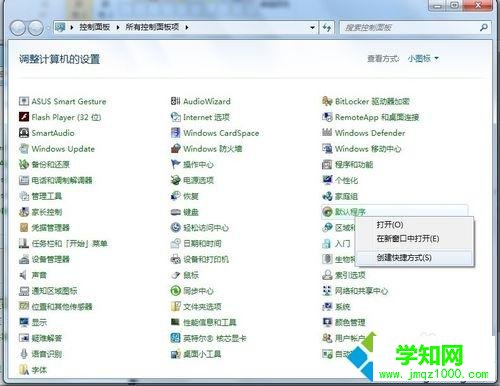
Task: Open the 凭据管理器 link
Action: [50, 228]
